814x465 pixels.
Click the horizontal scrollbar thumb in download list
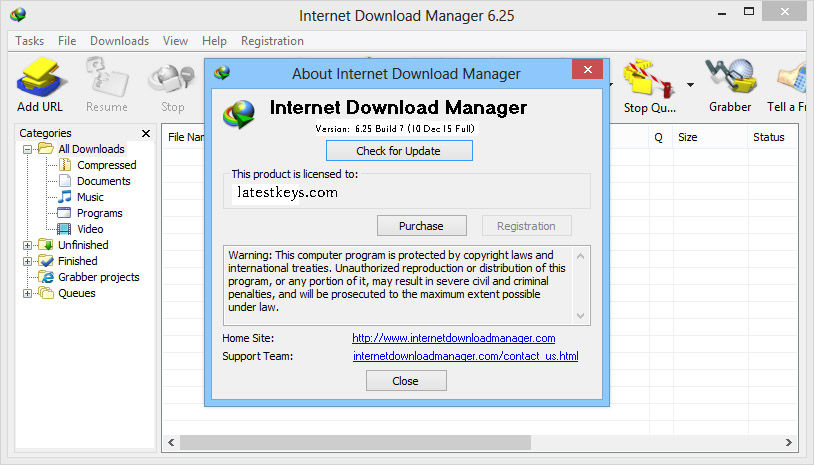(356, 442)
